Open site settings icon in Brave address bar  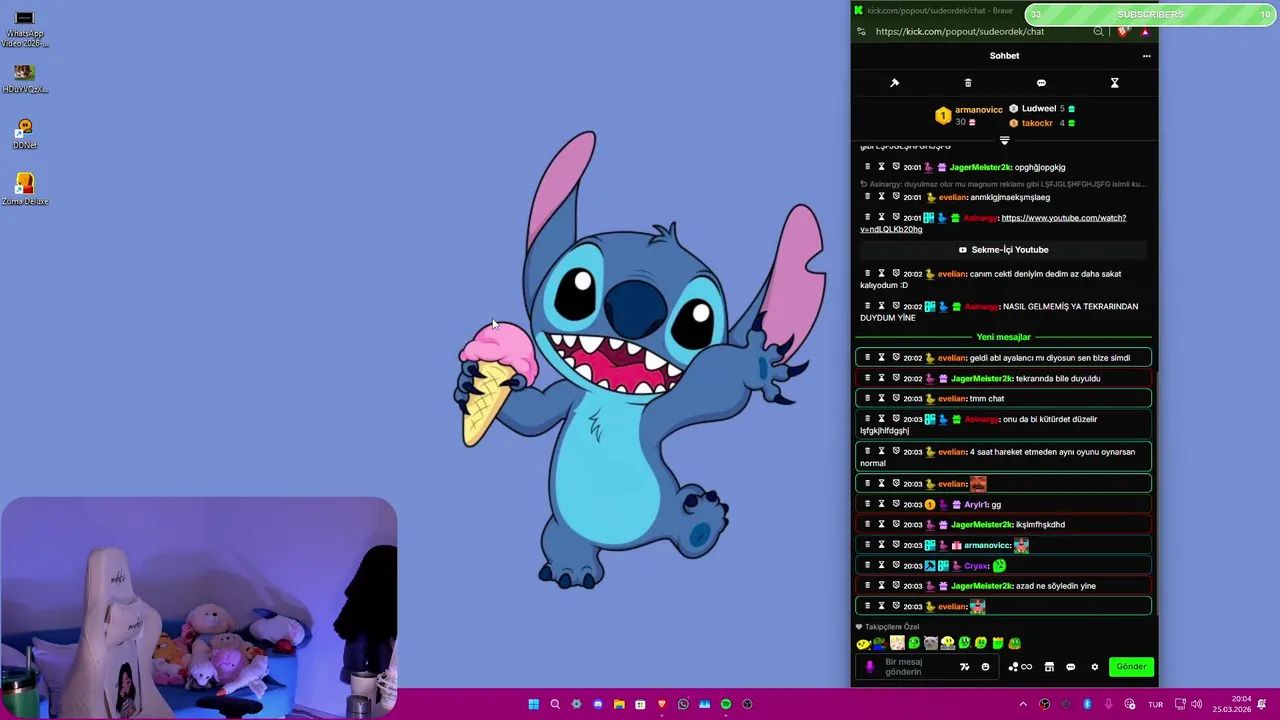click(861, 32)
